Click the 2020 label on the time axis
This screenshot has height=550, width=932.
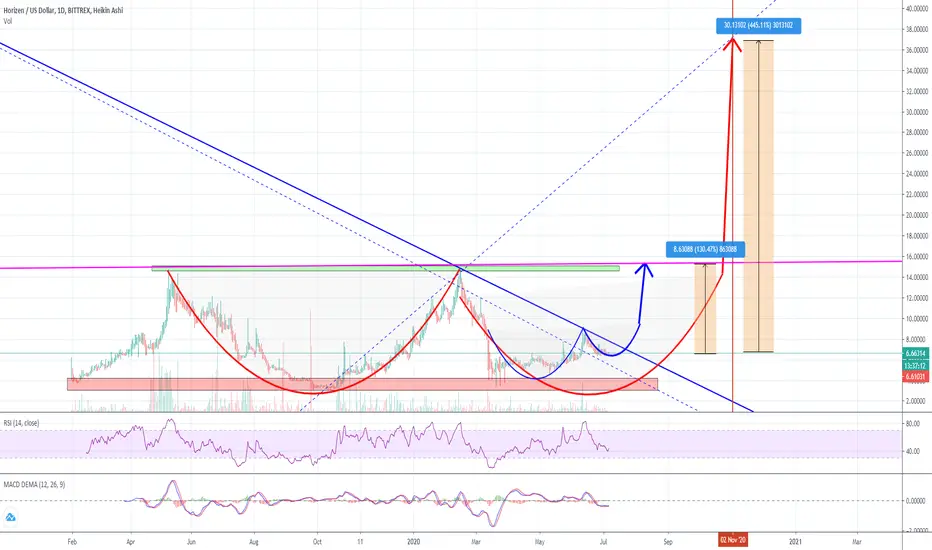tap(414, 542)
